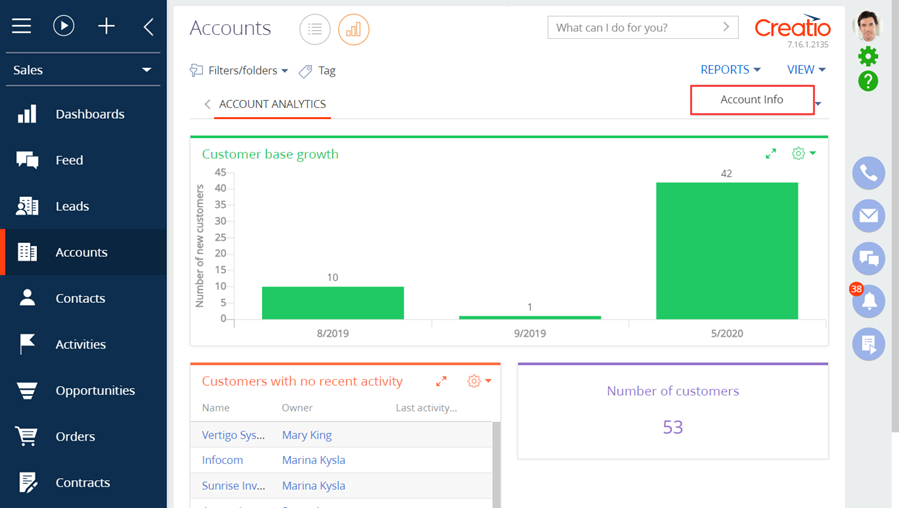This screenshot has height=508, width=900.
Task: Switch to list view icon
Action: (x=315, y=29)
